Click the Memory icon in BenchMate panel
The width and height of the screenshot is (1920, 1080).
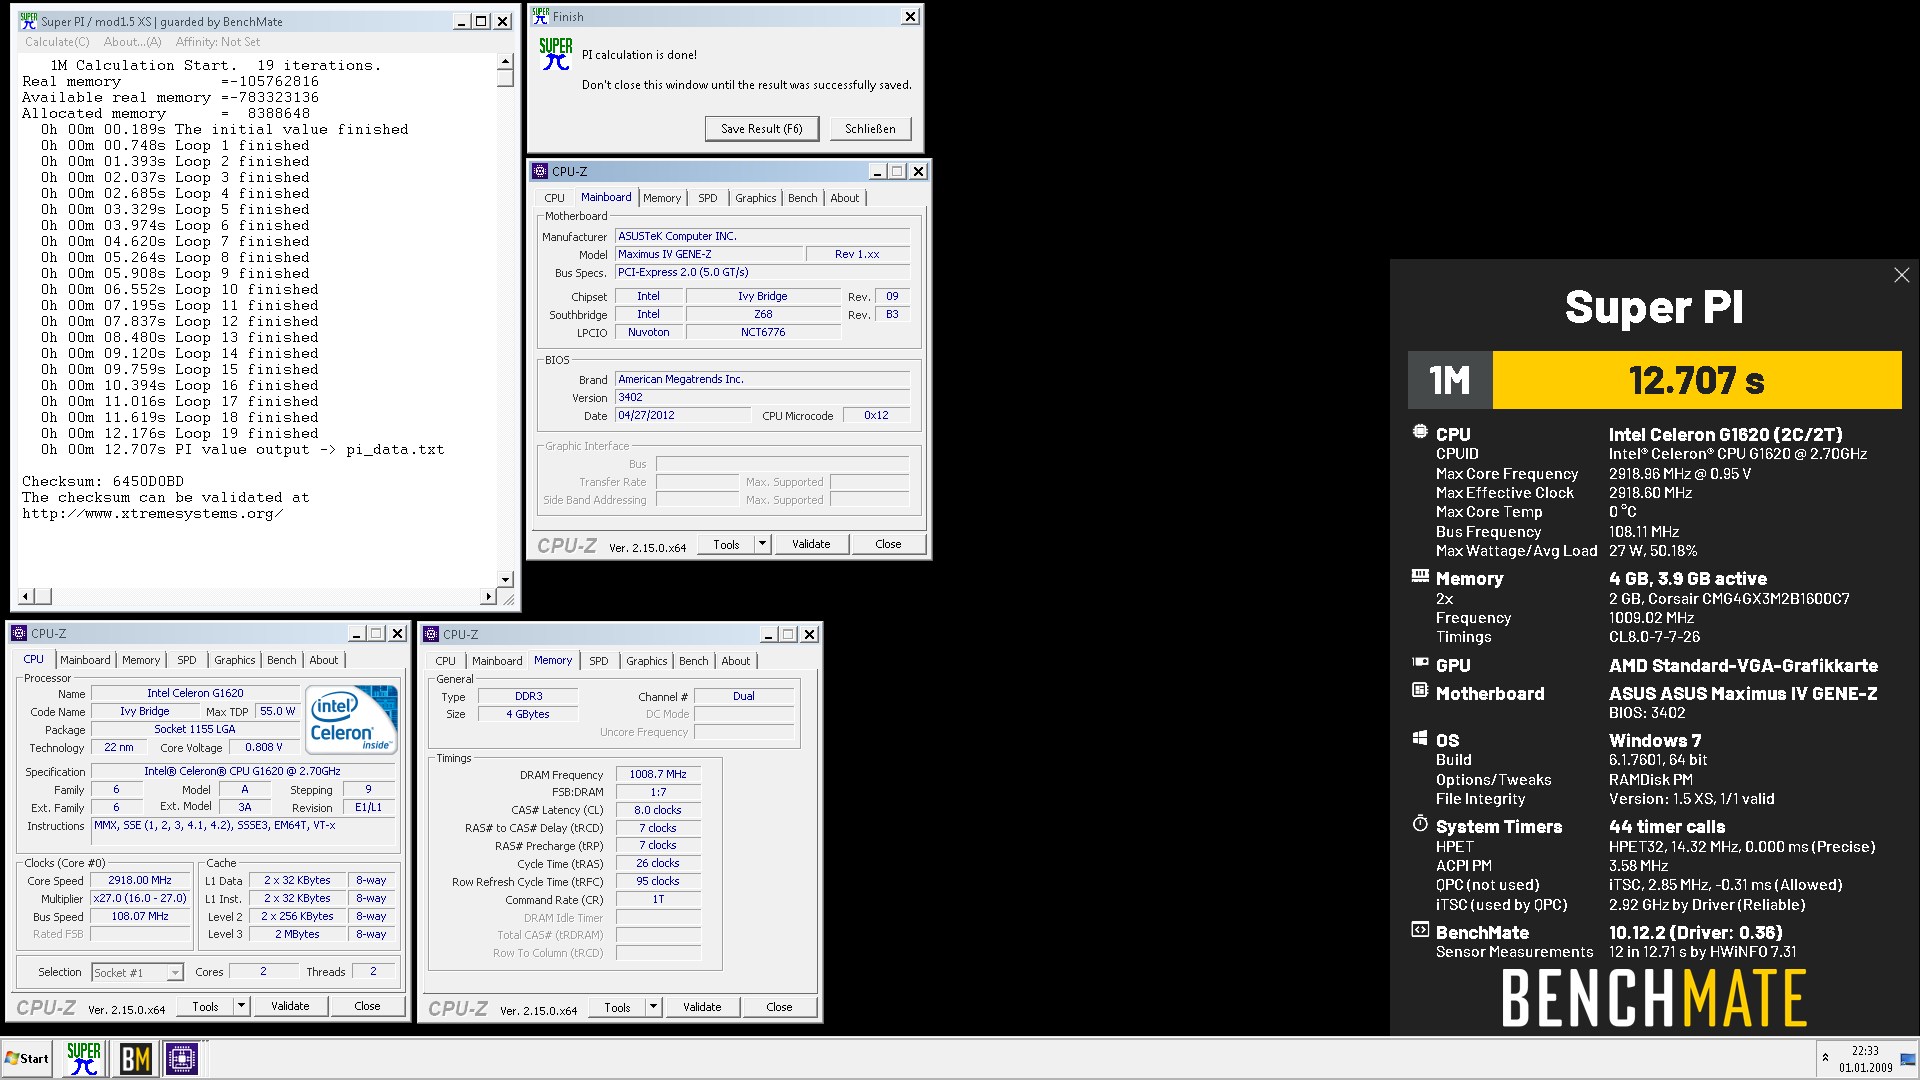coord(1420,576)
